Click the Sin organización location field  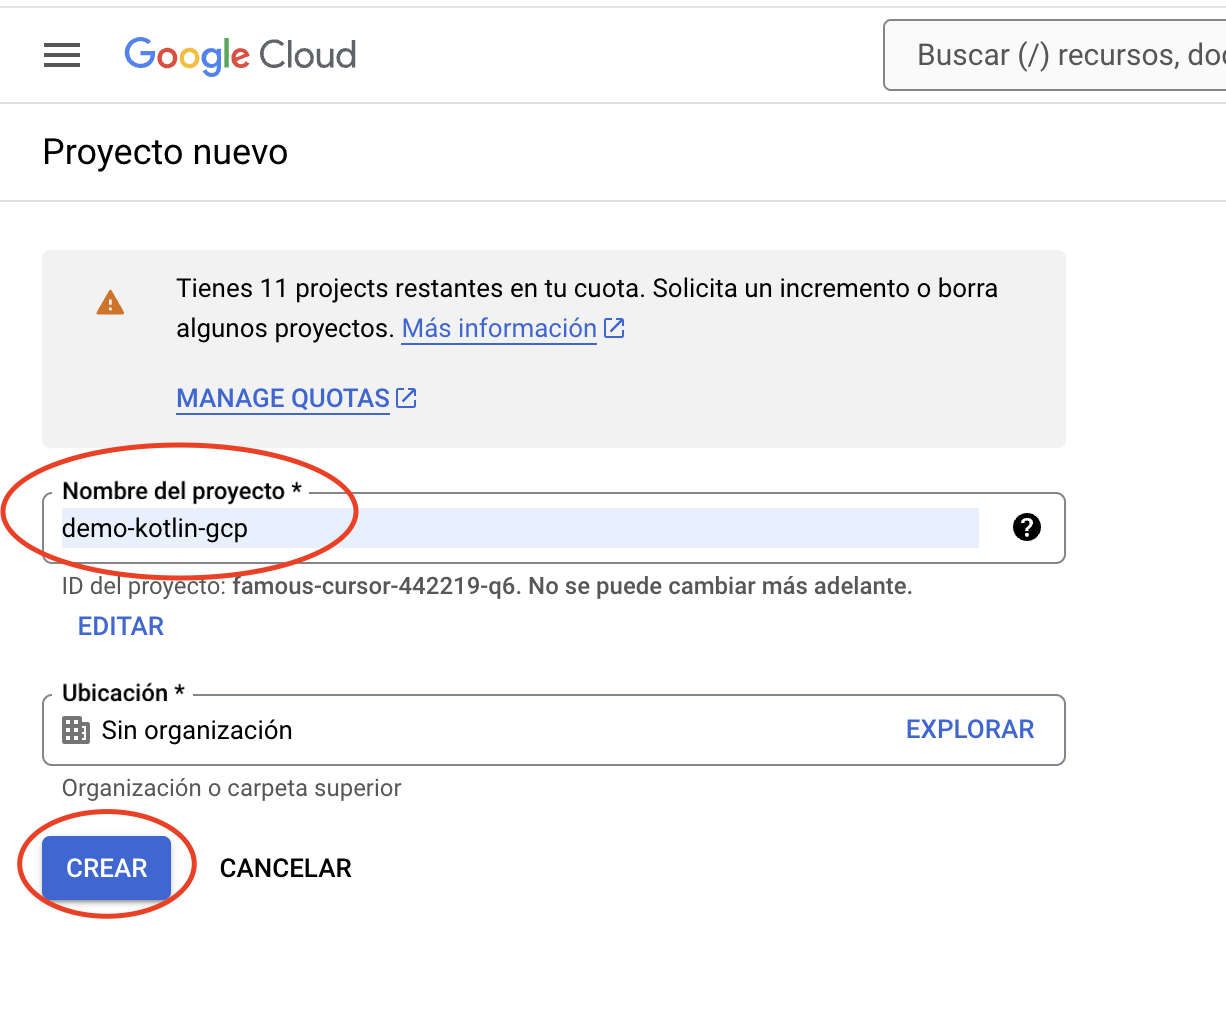(x=400, y=730)
